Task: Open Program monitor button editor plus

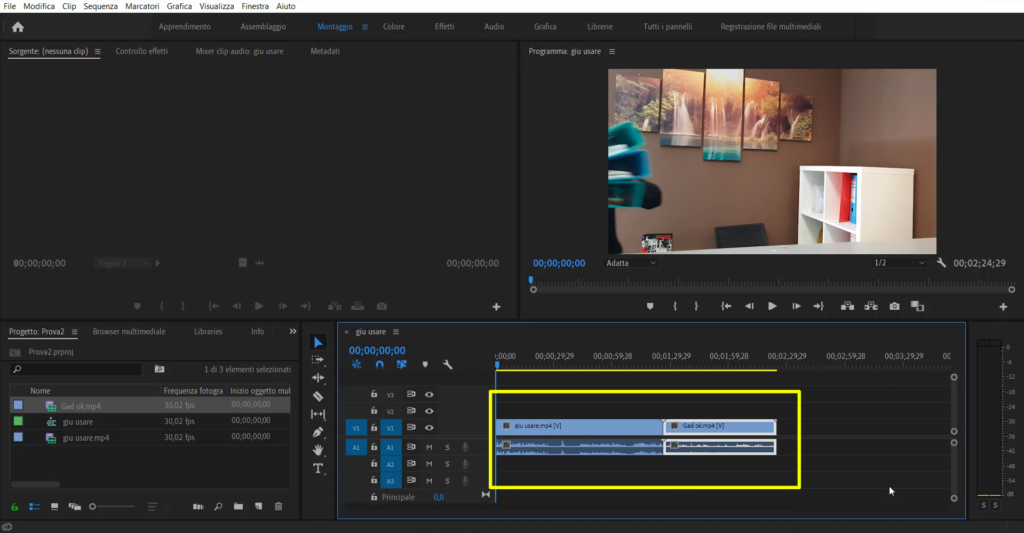Action: click(x=1003, y=306)
